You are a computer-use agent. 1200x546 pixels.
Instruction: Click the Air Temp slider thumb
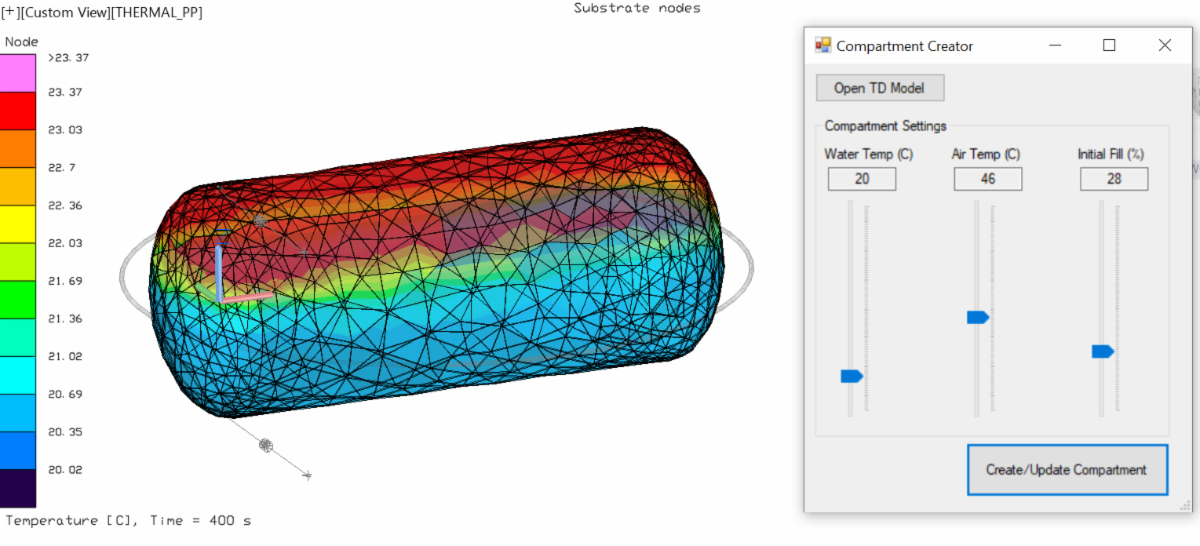click(977, 317)
